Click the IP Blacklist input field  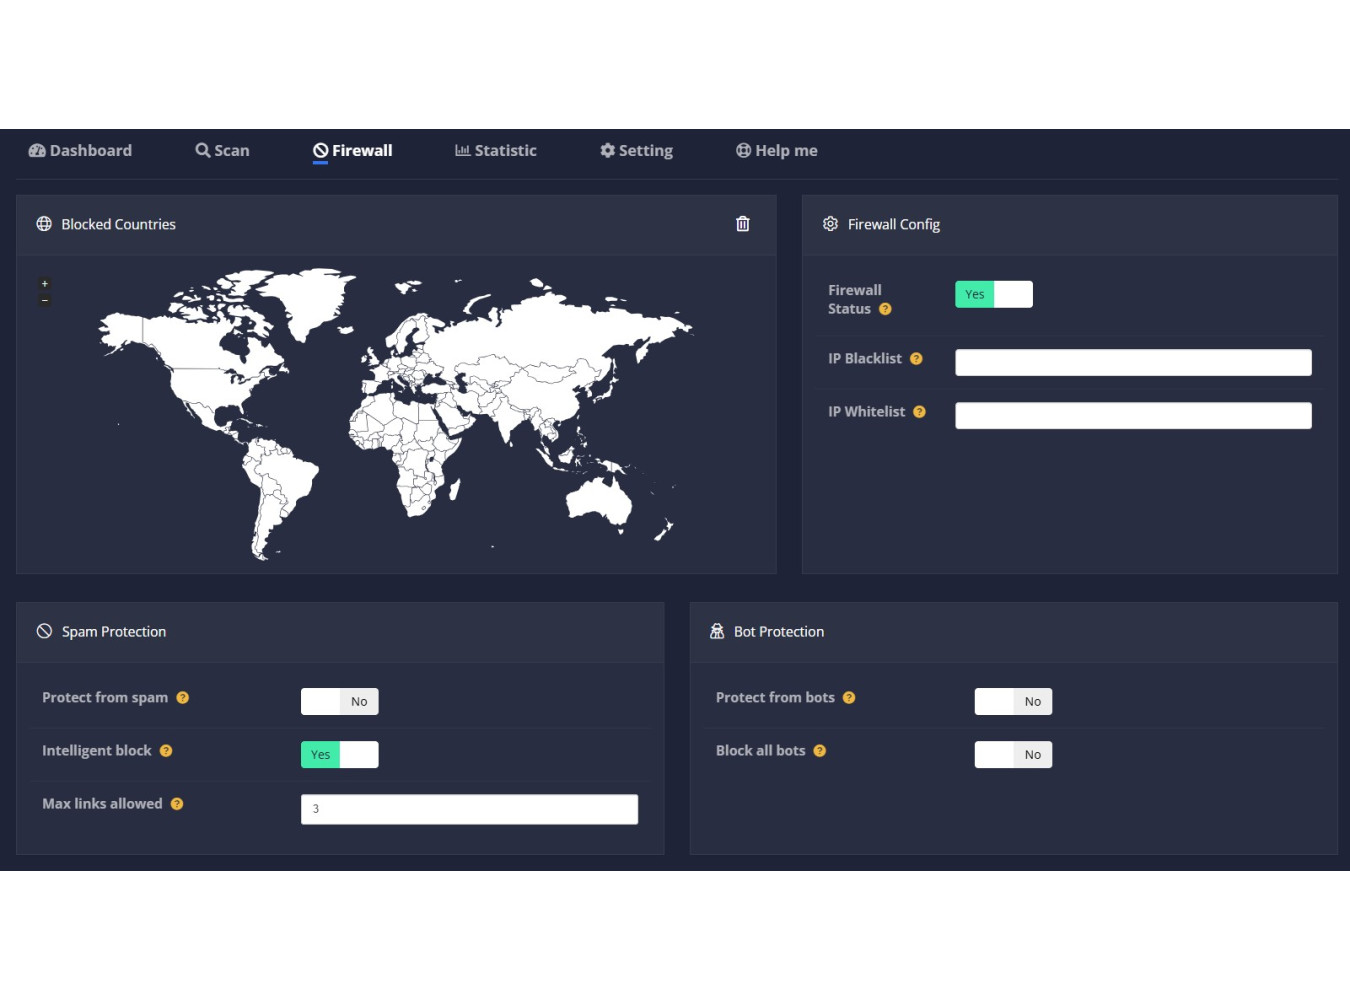tap(1132, 362)
